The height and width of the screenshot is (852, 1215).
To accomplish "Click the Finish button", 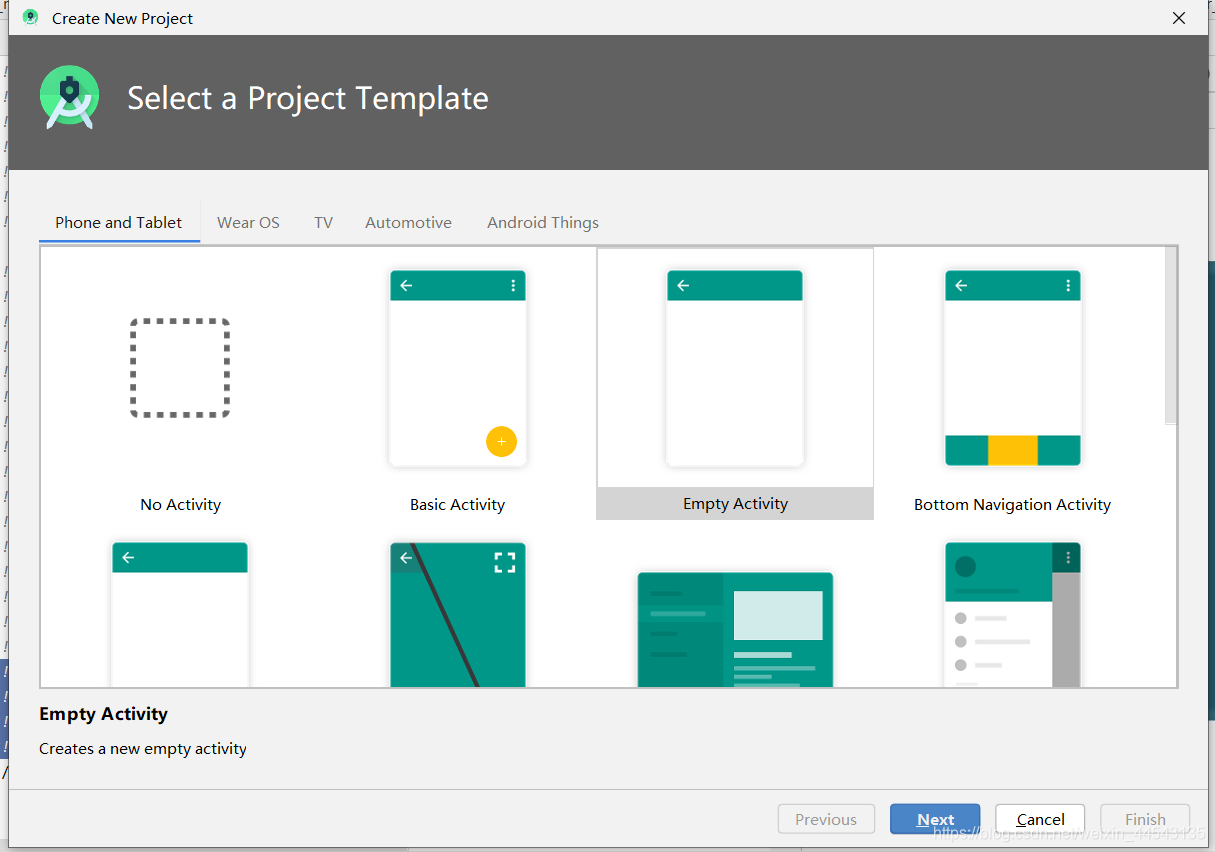I will point(1145,819).
